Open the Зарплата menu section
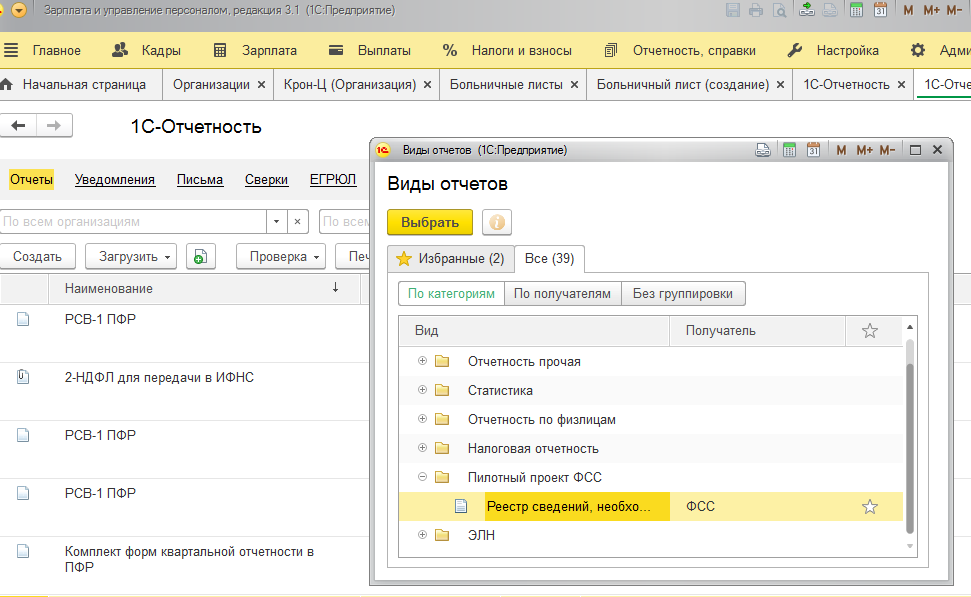Viewport: 971px width, 597px height. coord(255,51)
